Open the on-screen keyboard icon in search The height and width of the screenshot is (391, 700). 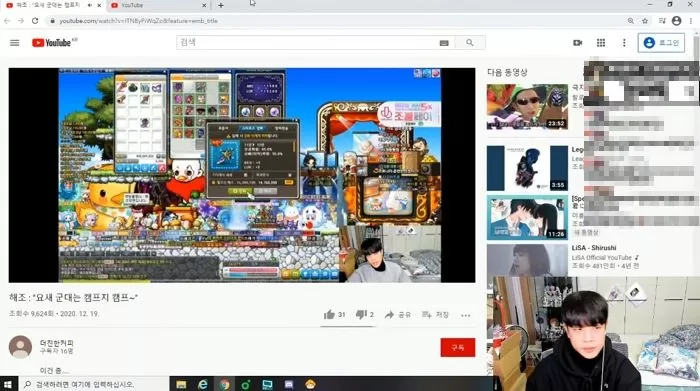coord(444,43)
